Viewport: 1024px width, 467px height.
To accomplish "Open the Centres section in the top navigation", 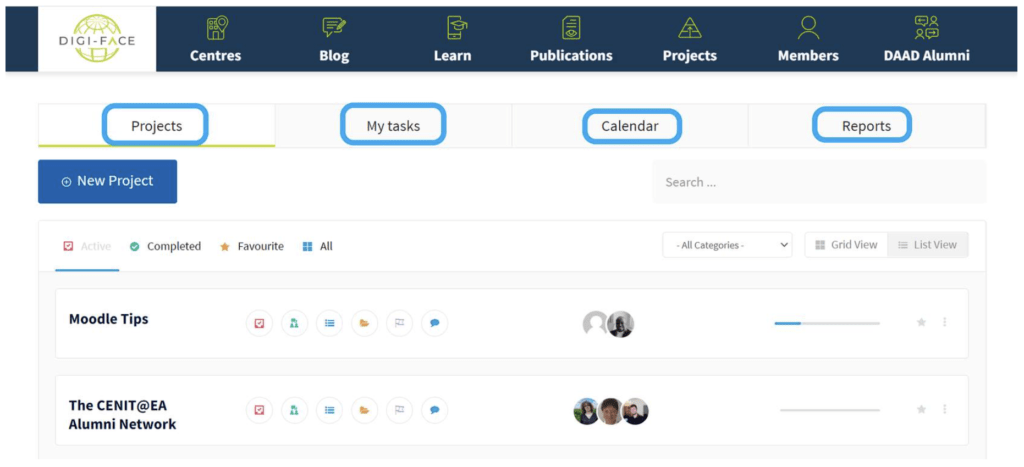I will click(216, 41).
